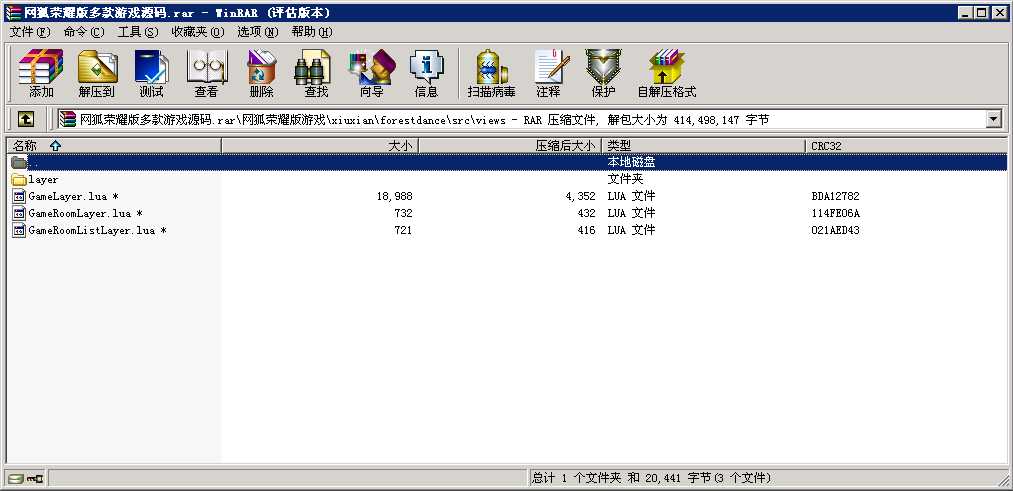Sort by CRC32 column header
1013x491 pixels.
(906, 146)
